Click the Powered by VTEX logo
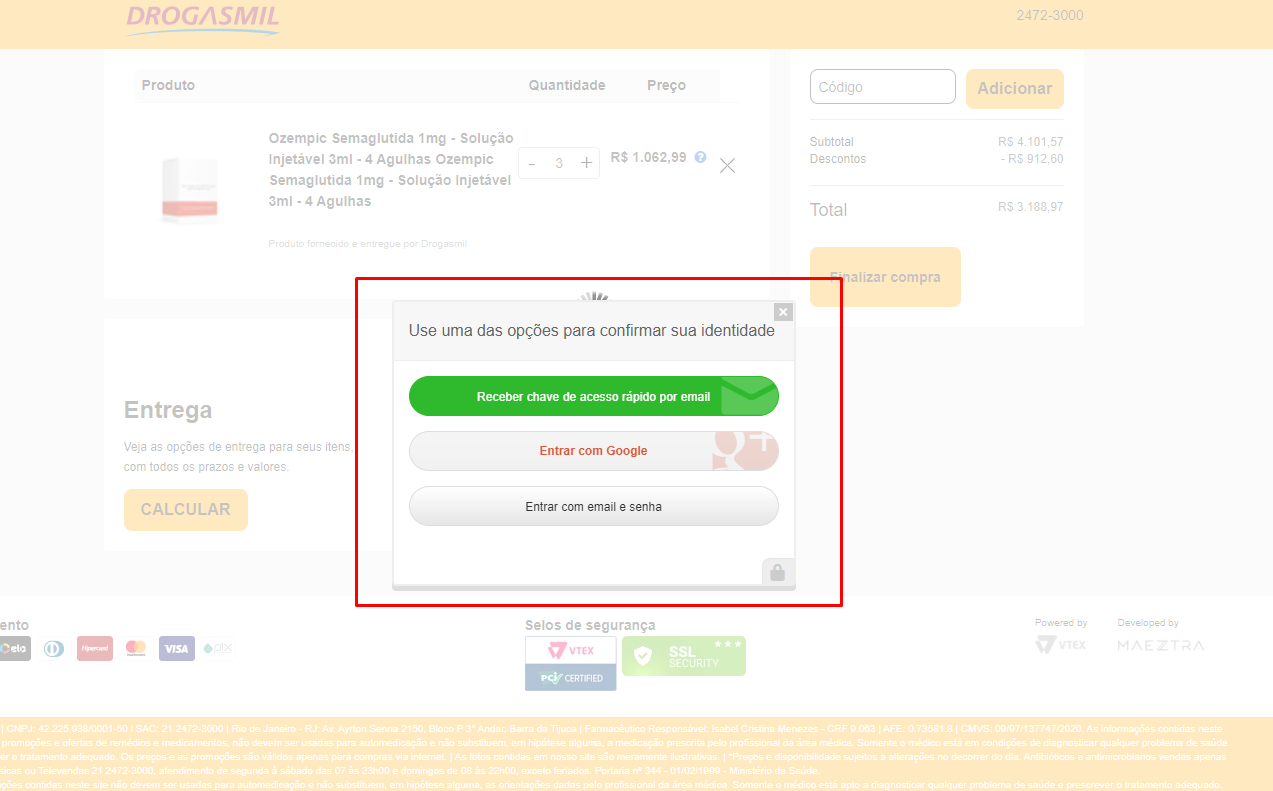This screenshot has height=791, width=1273. [x=1061, y=645]
